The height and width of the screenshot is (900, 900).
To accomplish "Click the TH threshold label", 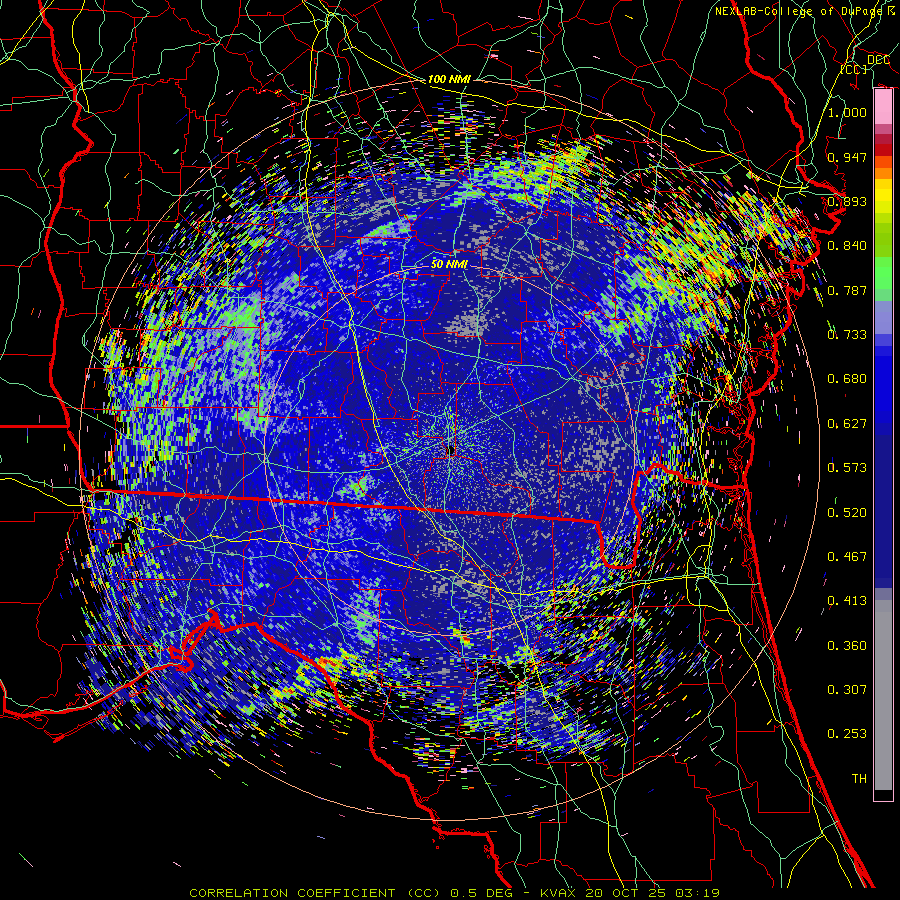I will click(x=859, y=779).
